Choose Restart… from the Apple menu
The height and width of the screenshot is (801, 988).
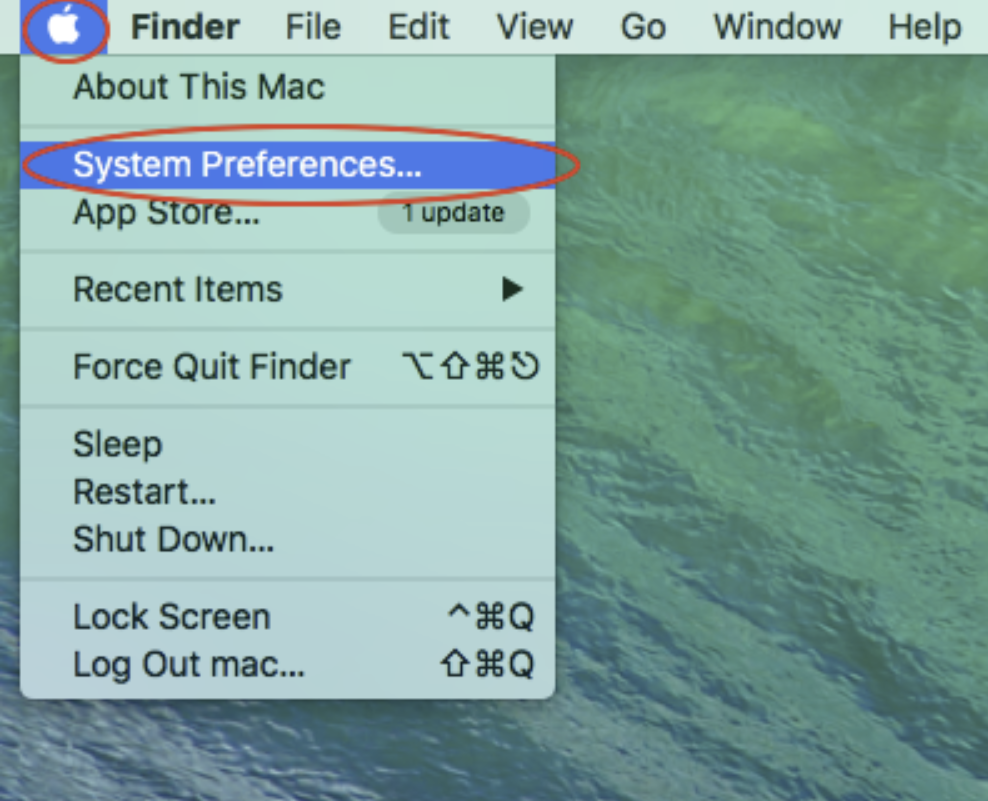click(288, 492)
